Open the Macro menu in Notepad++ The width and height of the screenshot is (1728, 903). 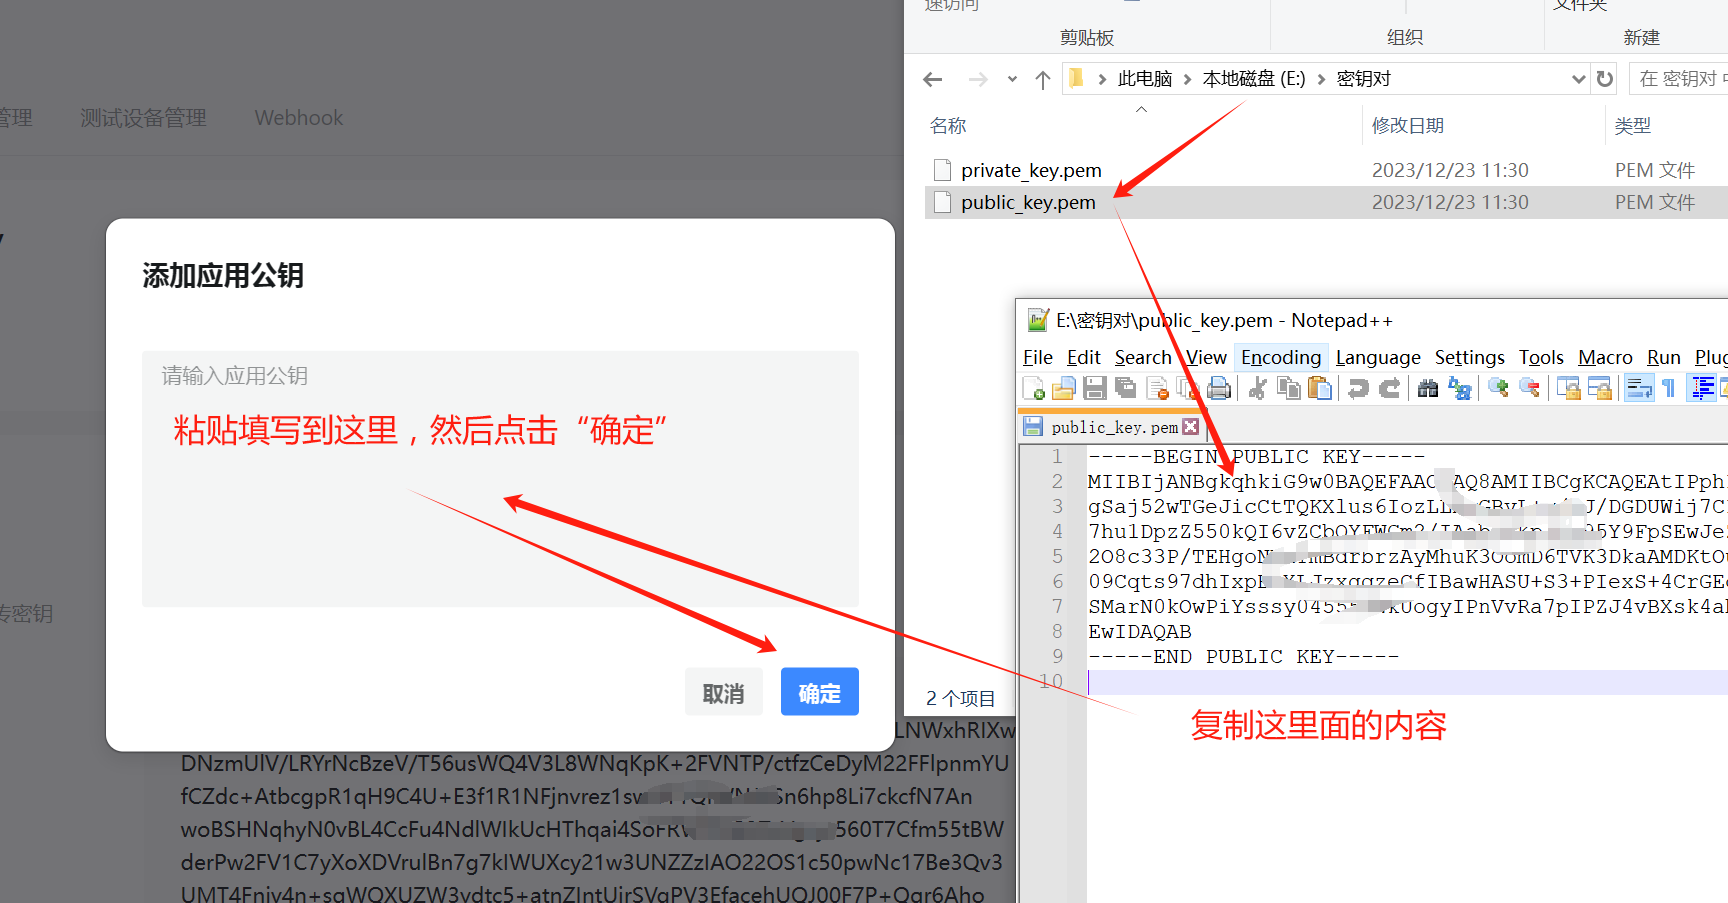point(1605,358)
